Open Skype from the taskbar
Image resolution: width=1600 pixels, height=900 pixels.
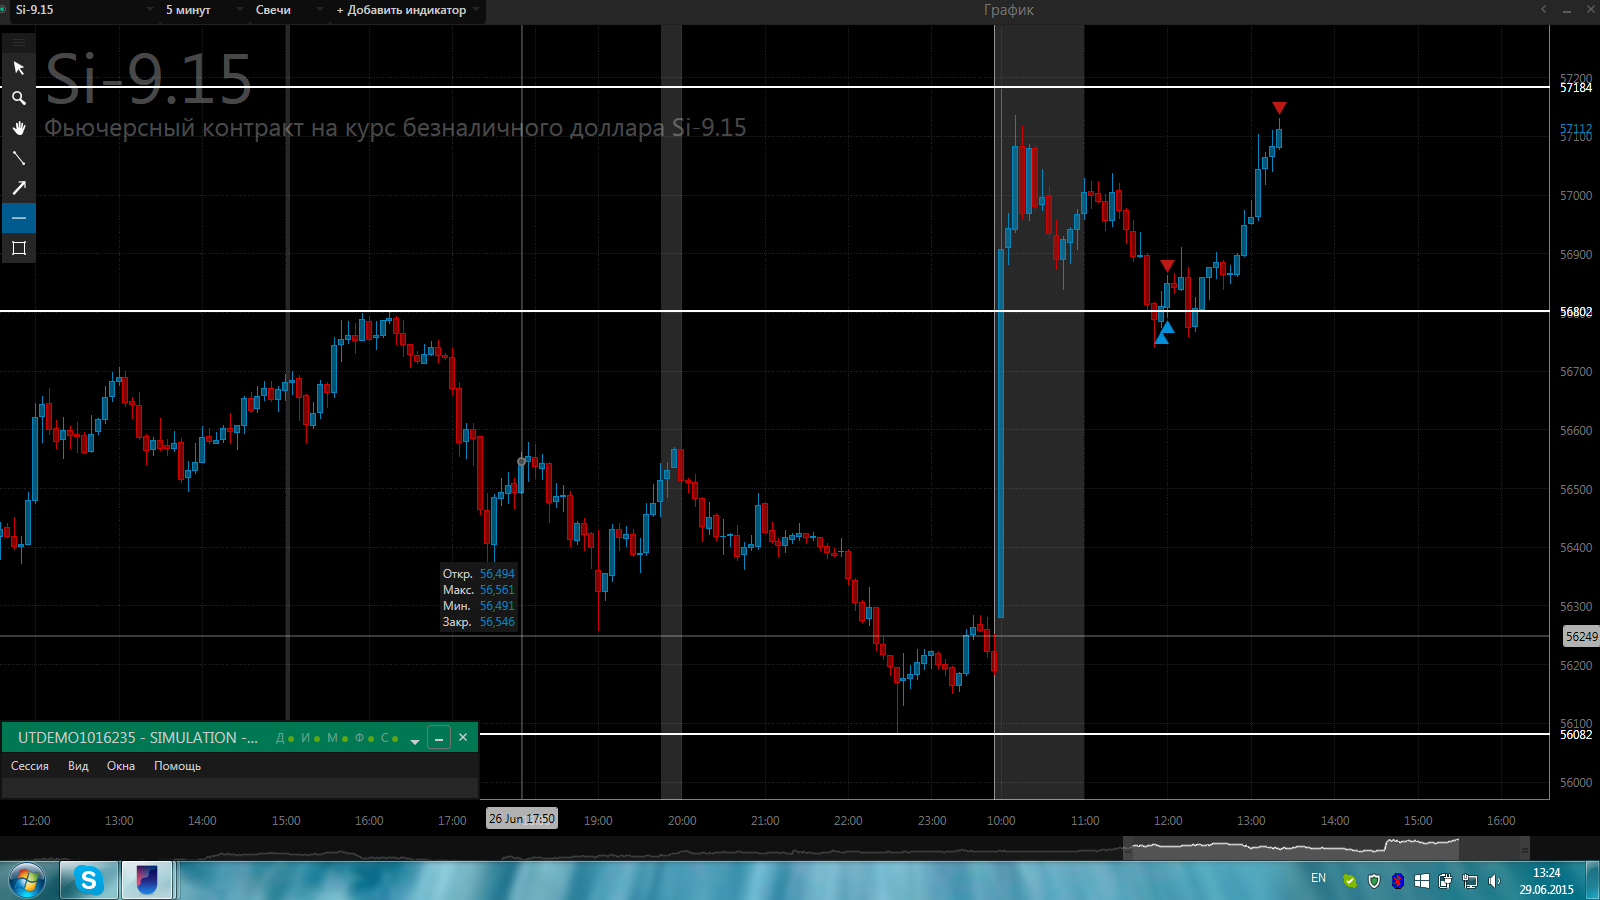pyautogui.click(x=89, y=880)
